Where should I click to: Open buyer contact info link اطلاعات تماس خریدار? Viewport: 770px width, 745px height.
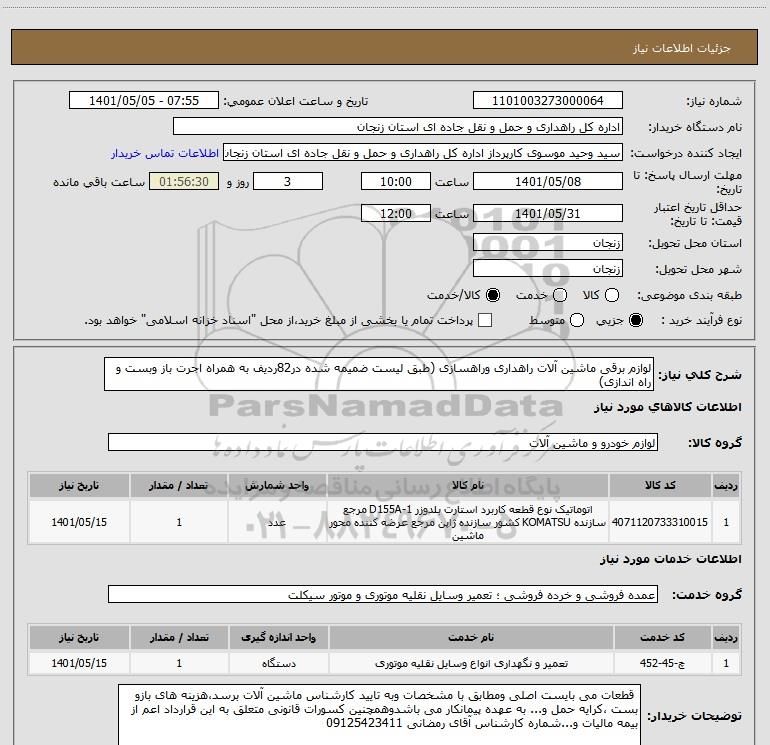(x=165, y=153)
